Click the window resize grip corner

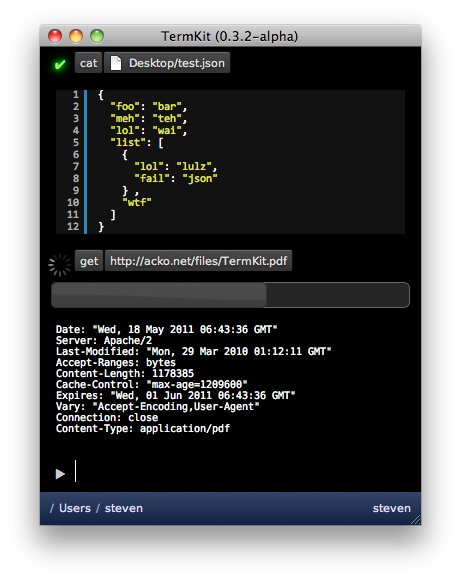pyautogui.click(x=416, y=519)
